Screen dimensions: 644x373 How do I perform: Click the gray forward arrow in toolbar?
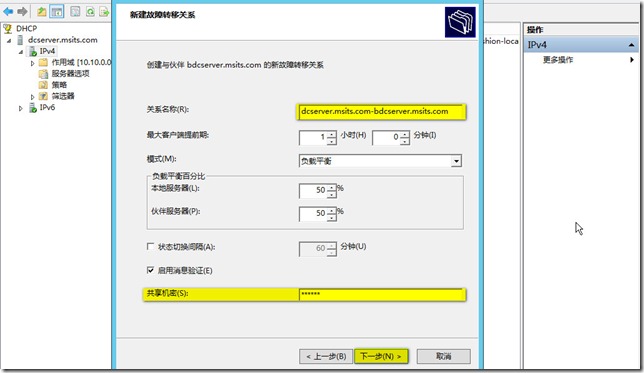pos(23,12)
